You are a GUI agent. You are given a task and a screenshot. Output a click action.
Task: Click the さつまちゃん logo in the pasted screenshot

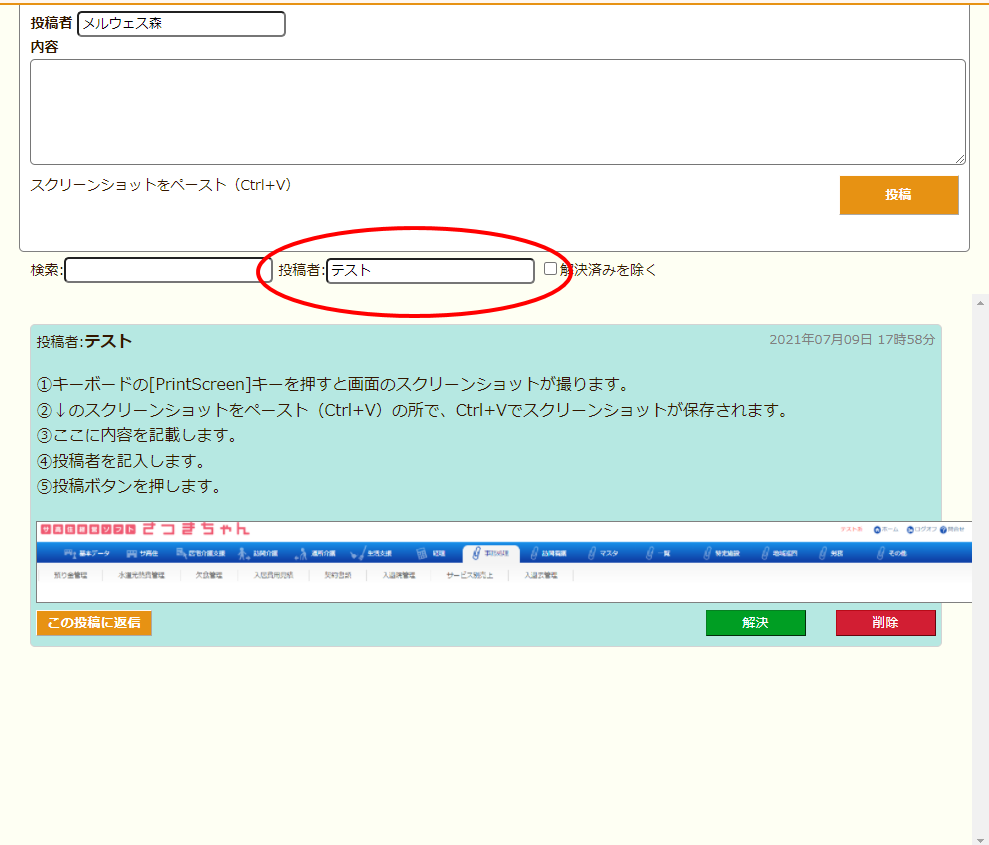pyautogui.click(x=195, y=529)
